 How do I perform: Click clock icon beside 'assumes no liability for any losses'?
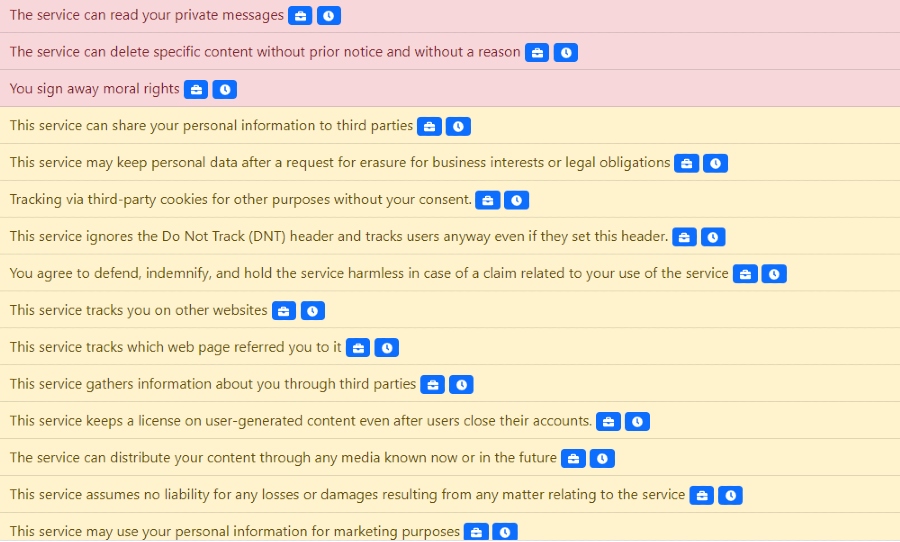(x=731, y=495)
